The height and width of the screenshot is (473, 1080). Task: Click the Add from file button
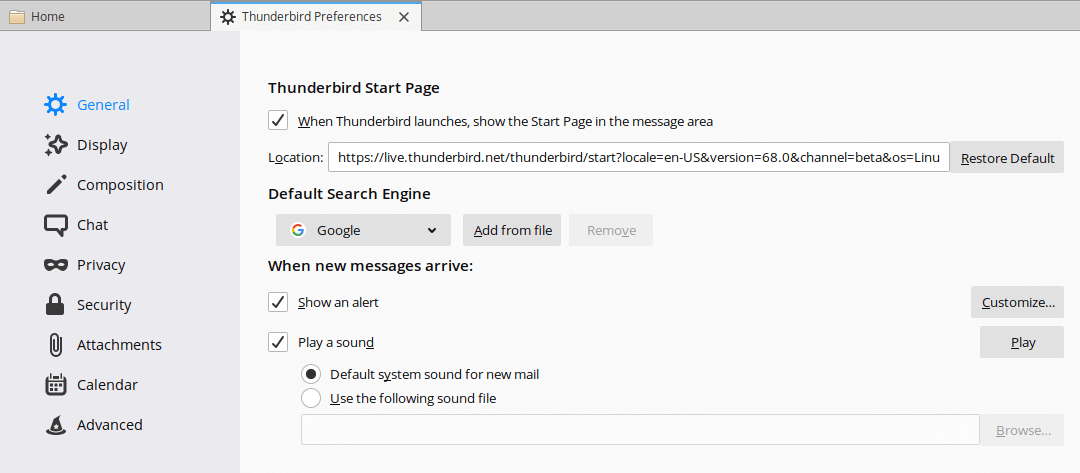pos(512,230)
